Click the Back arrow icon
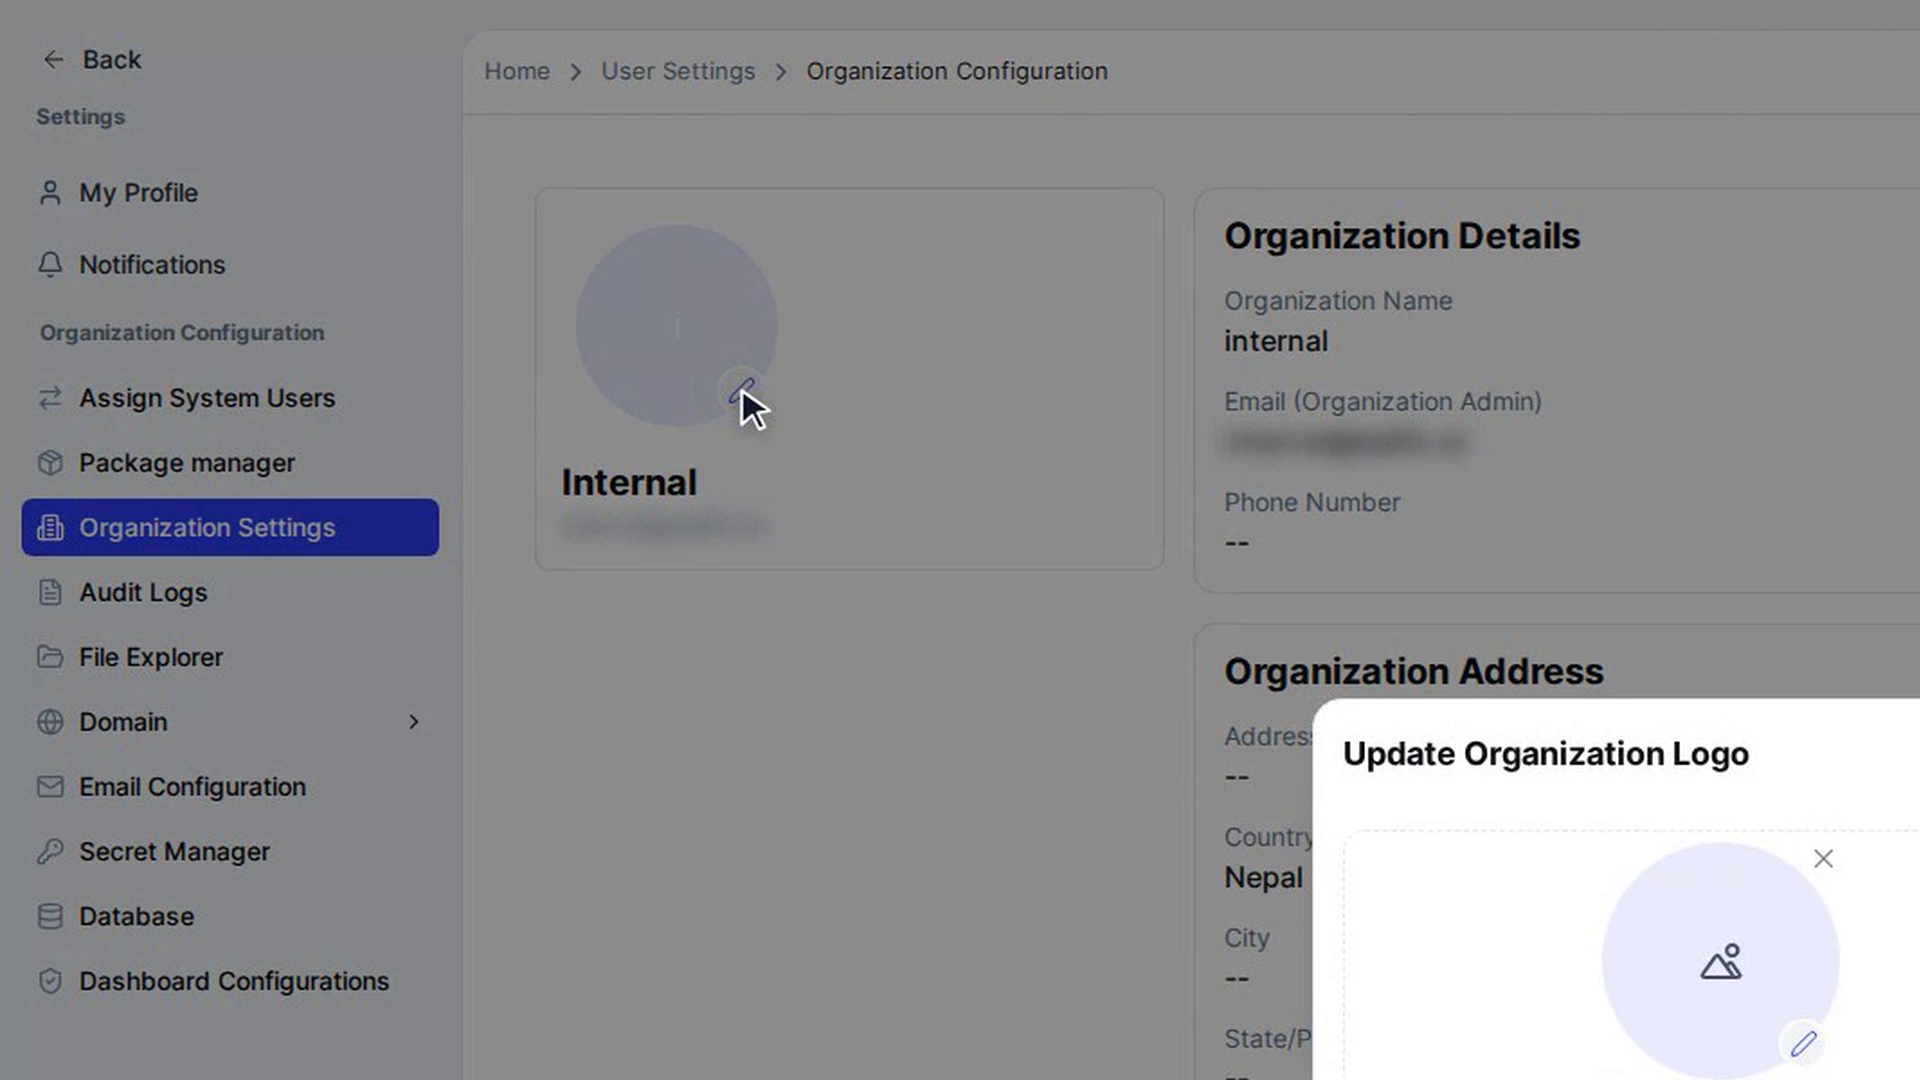 (53, 60)
